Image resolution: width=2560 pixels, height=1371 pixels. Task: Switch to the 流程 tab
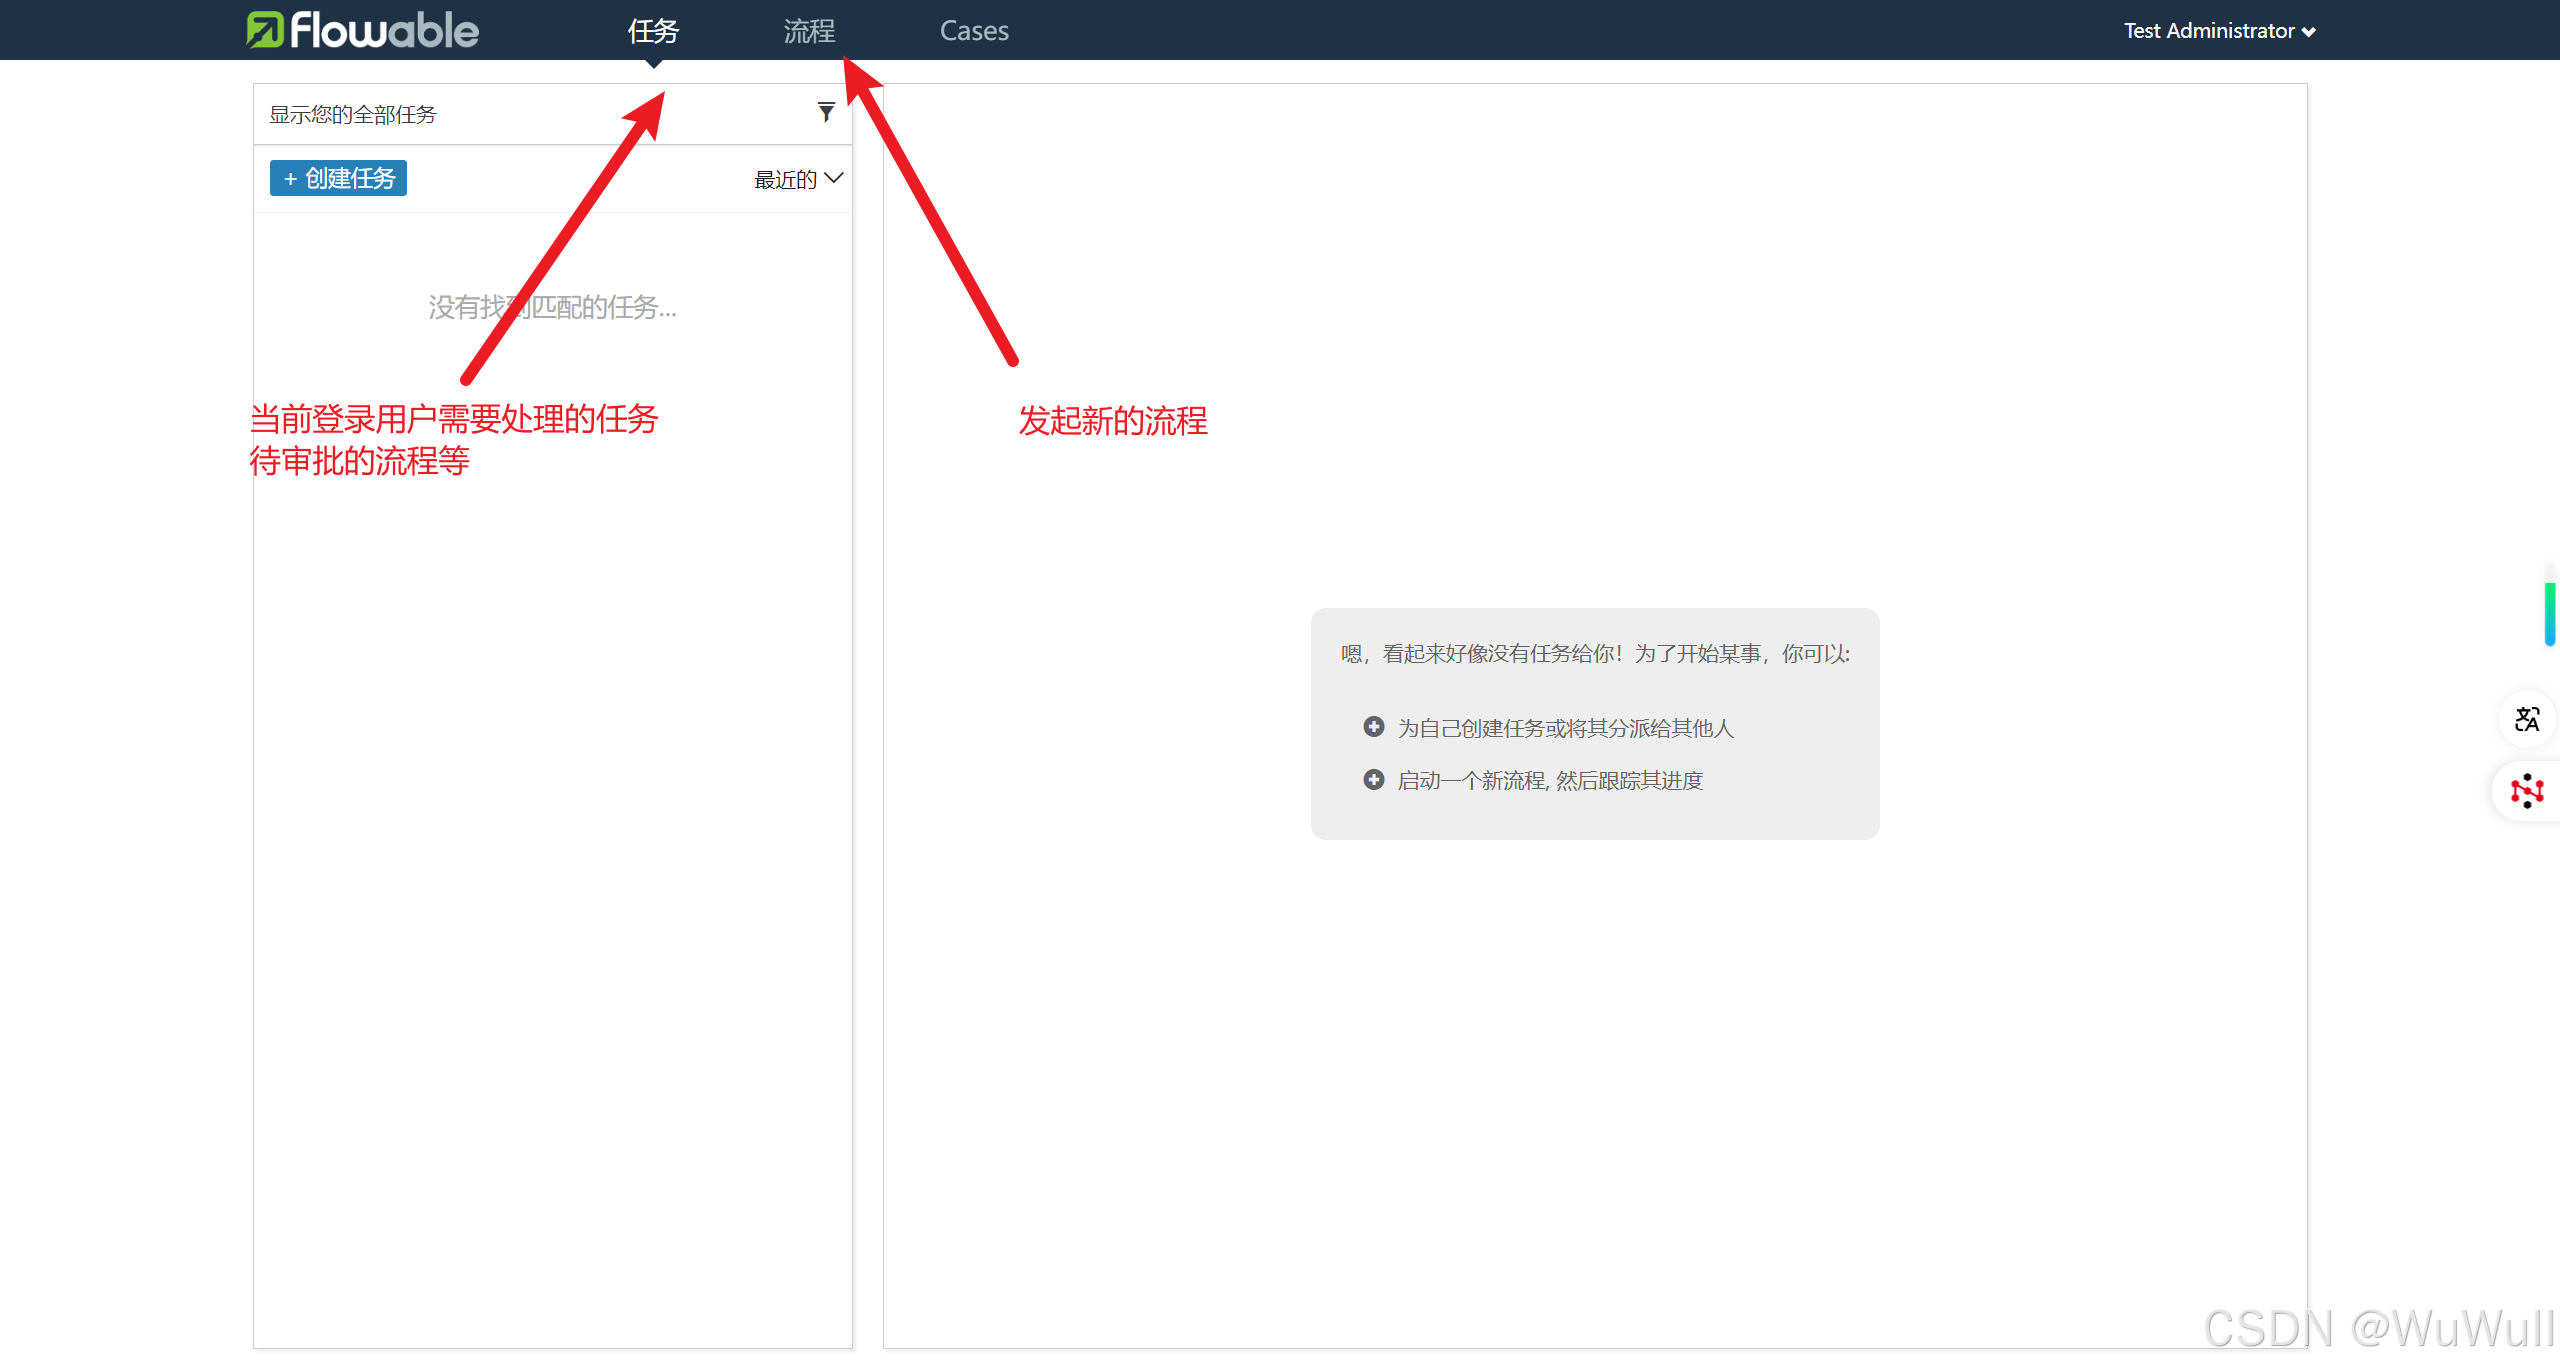[x=809, y=31]
